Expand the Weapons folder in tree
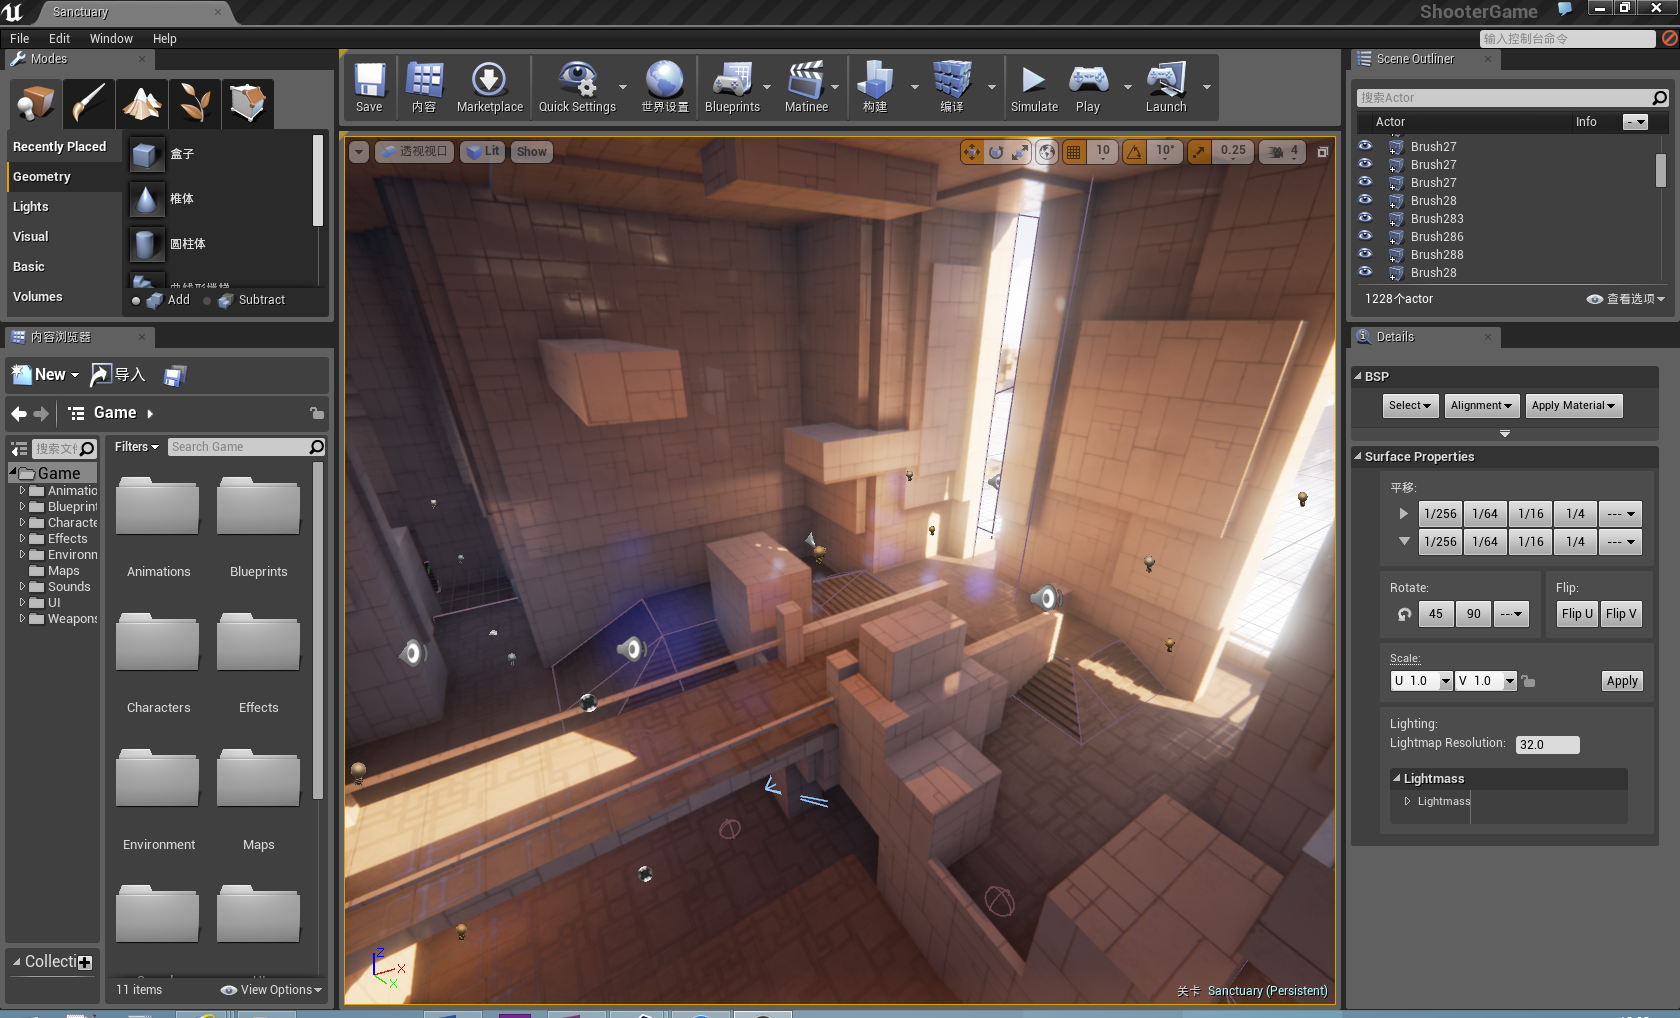Image resolution: width=1680 pixels, height=1018 pixels. click(x=22, y=619)
